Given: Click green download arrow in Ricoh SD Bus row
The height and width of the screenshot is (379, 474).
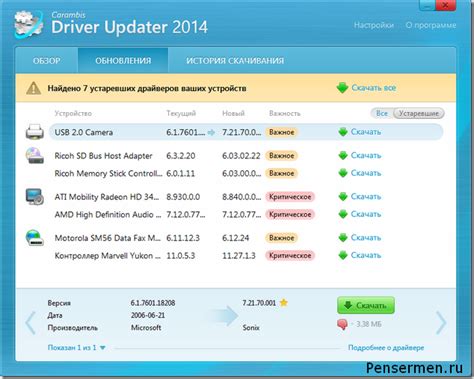Looking at the screenshot, I should [343, 156].
